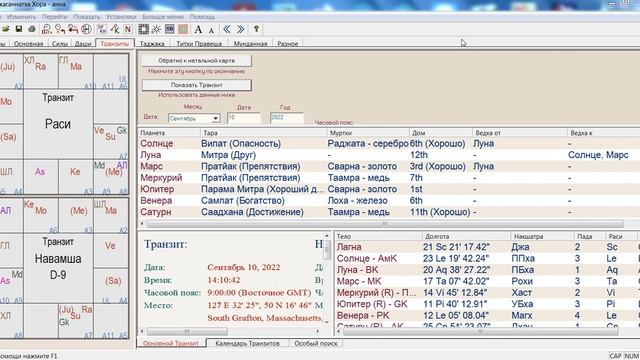This screenshot has width=640, height=360.
Task: Click Обратно к натальной карте button
Action: point(197,60)
